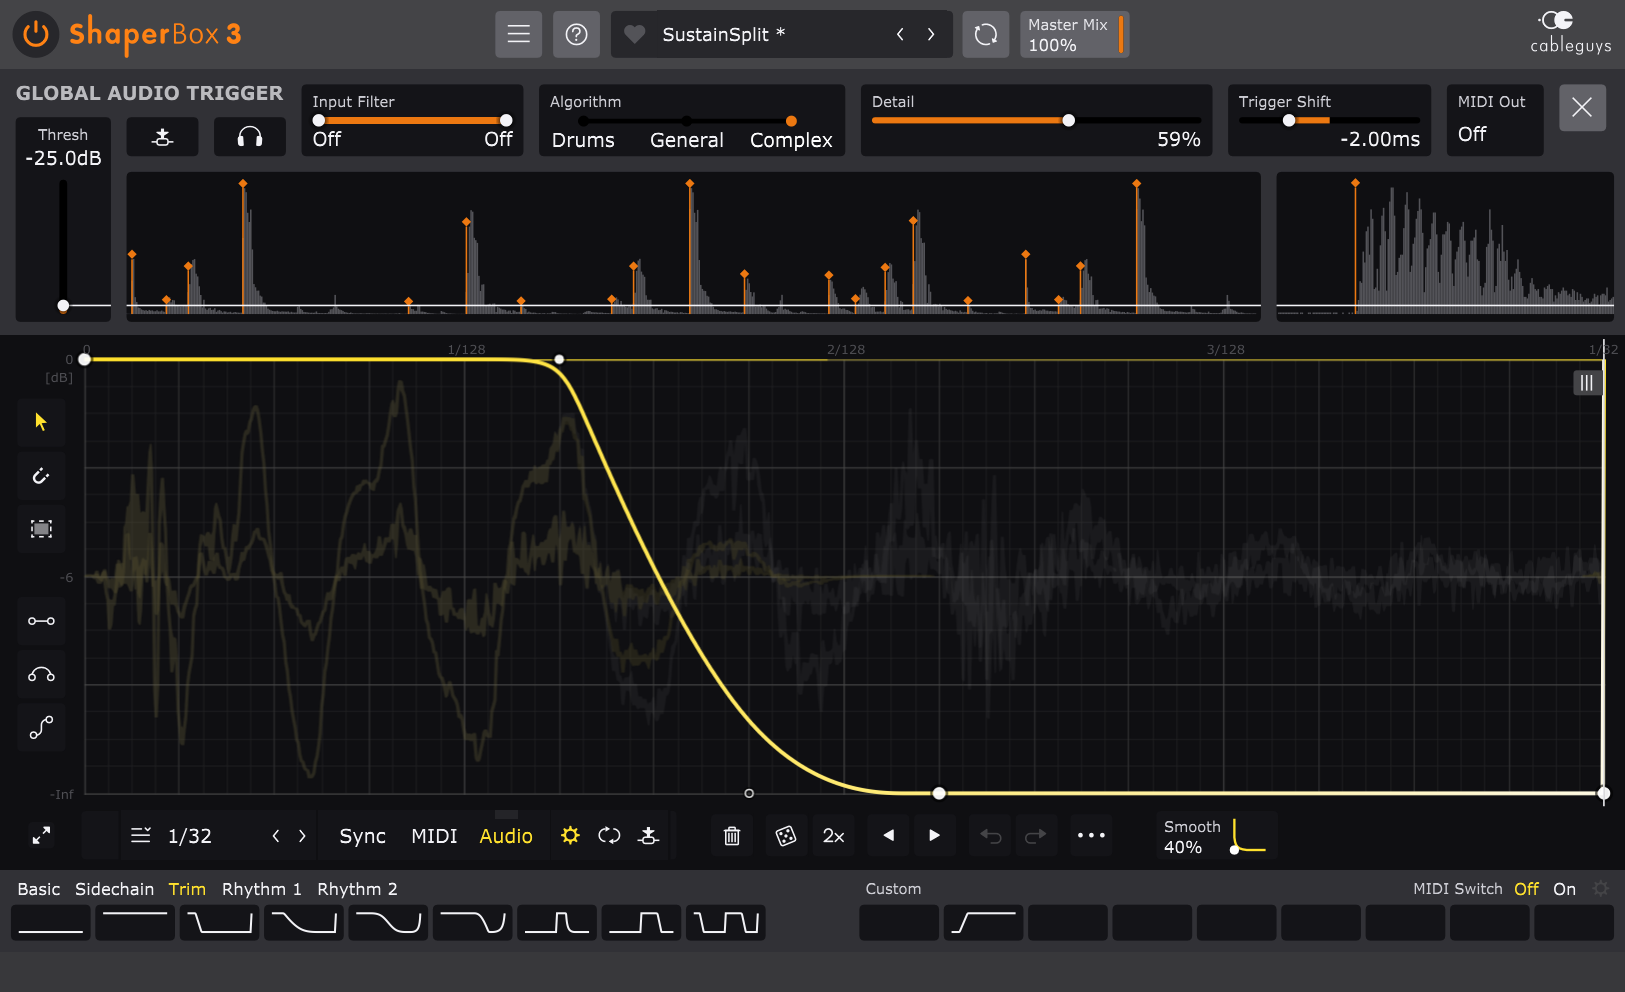Click trigger source icon in wave toolbar

coord(648,835)
